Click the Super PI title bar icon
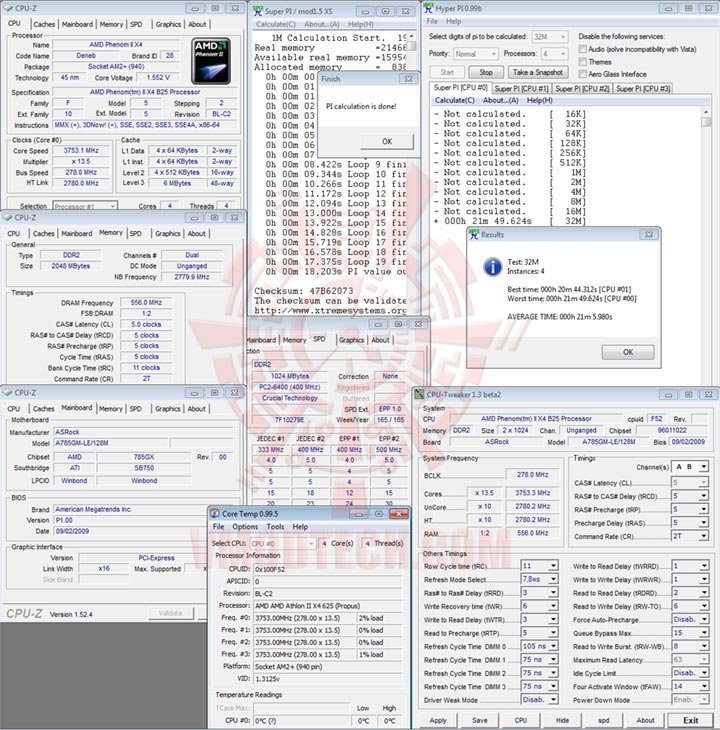 (257, 11)
